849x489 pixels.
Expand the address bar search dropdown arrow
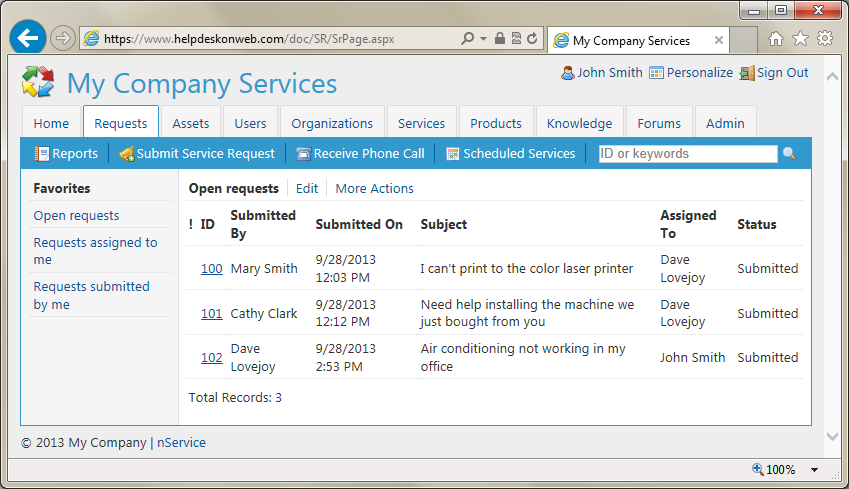pyautogui.click(x=484, y=38)
